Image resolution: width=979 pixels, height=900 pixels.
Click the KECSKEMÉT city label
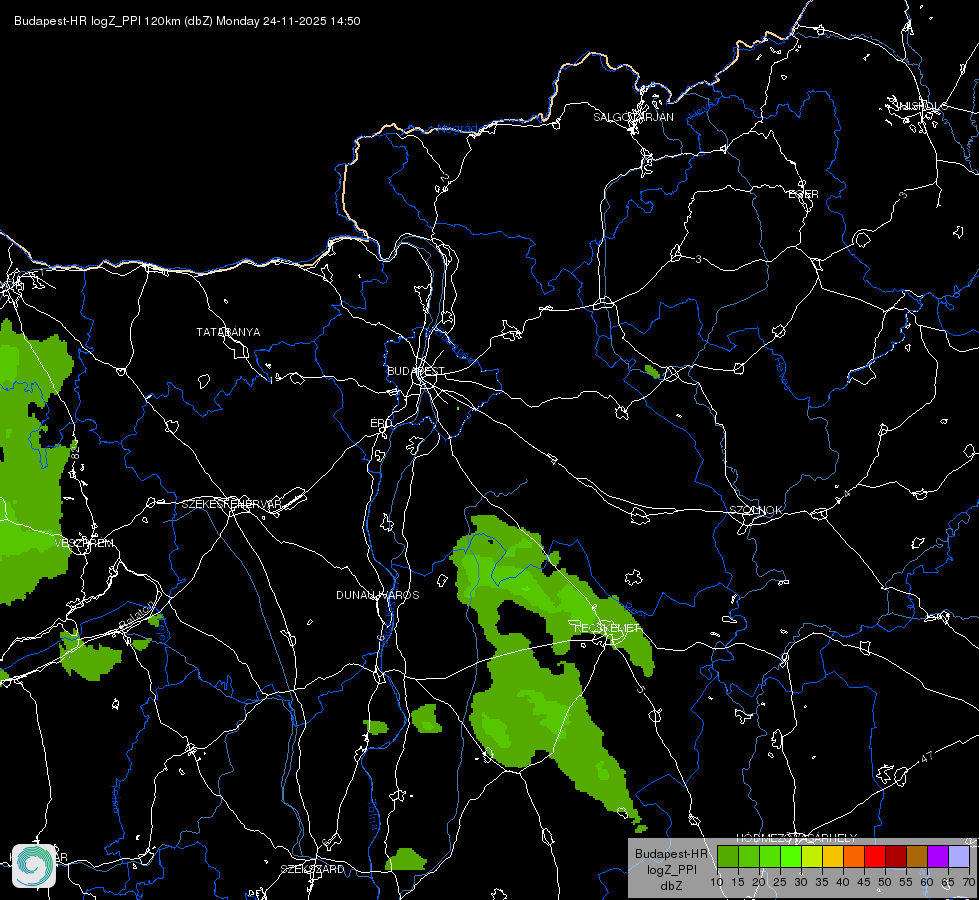tap(607, 628)
